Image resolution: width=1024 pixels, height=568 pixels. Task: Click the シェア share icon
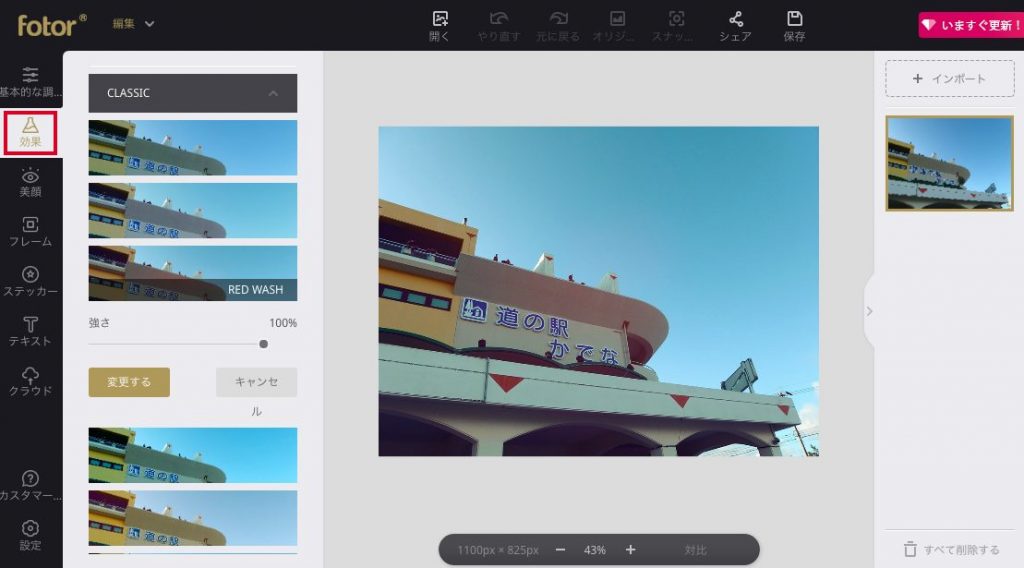coord(735,26)
